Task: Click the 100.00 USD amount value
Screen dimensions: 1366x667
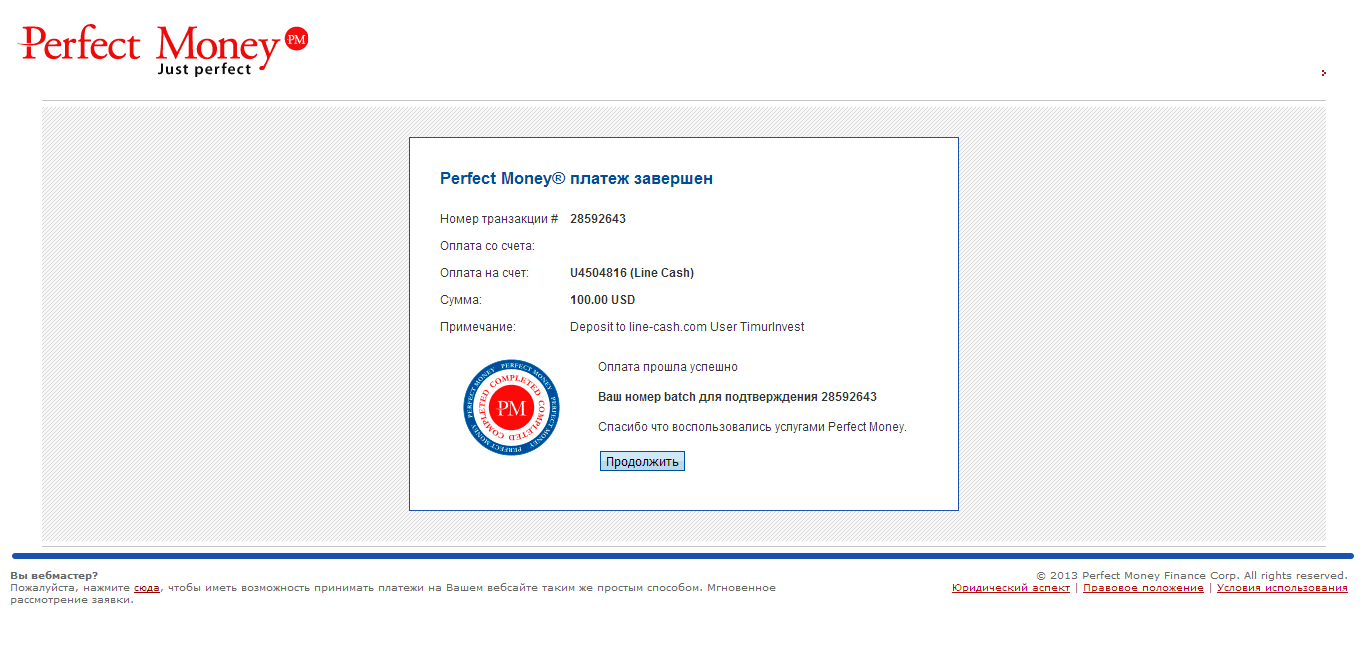Action: [x=602, y=300]
